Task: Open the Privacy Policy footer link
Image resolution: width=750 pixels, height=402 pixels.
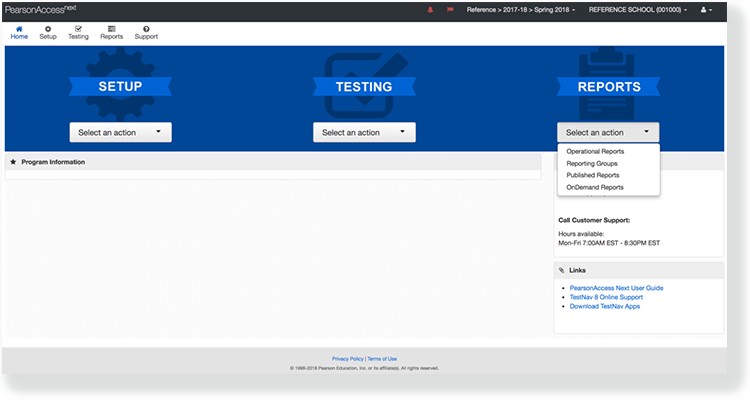Action: 347,358
